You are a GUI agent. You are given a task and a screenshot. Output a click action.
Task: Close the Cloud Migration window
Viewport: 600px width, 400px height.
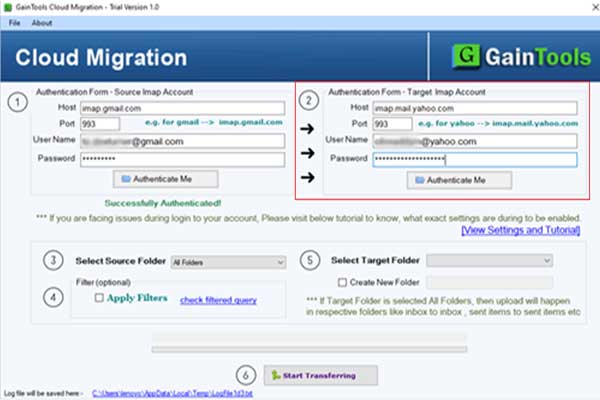point(595,7)
